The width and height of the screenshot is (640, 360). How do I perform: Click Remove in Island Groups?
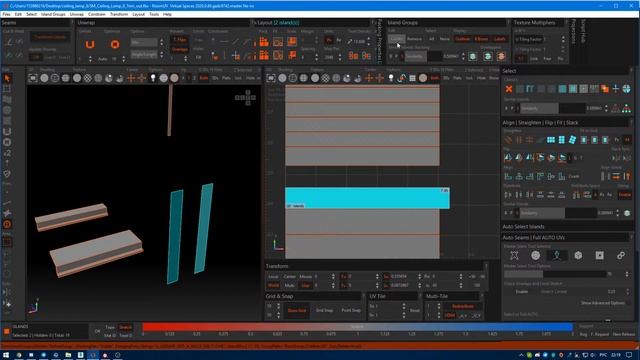pyautogui.click(x=414, y=39)
